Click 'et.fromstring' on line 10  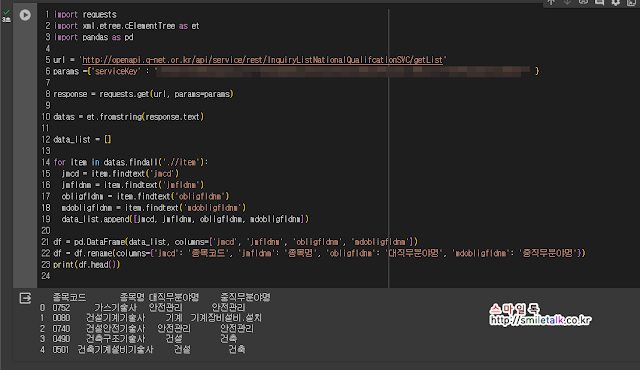click(x=114, y=117)
